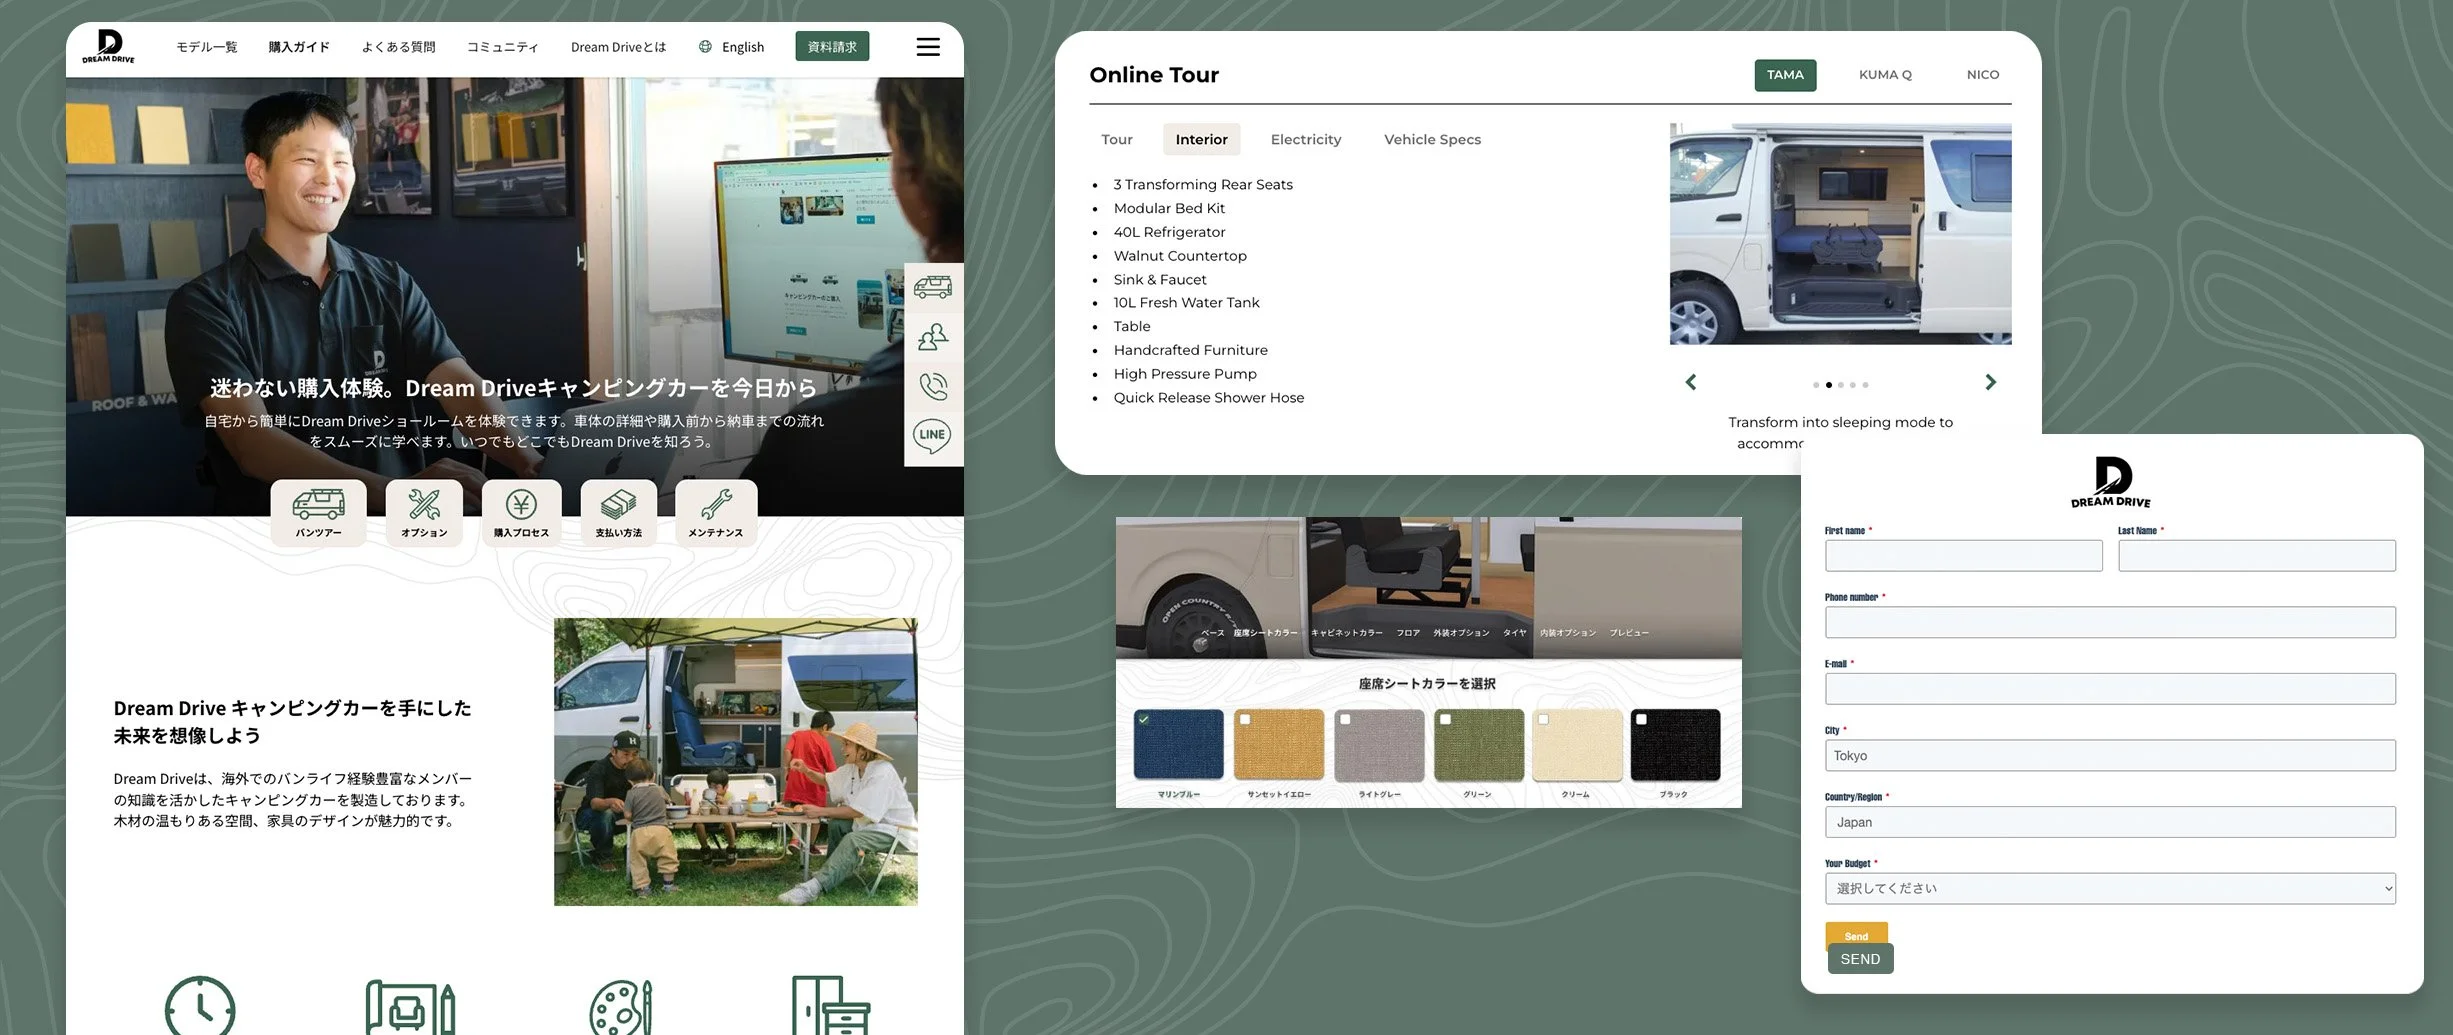Select the タイヤ configurator step
2453x1035 pixels.
tap(1515, 633)
